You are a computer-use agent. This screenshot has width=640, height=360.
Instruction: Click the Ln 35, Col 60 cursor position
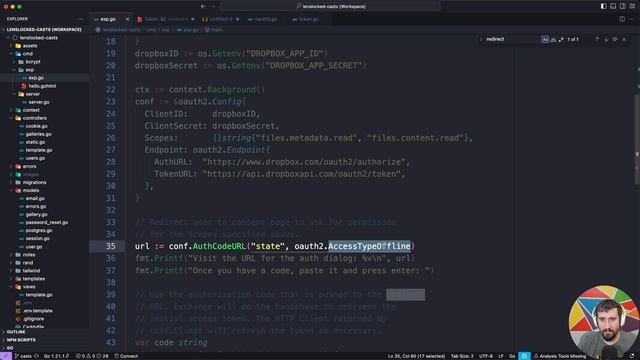pyautogui.click(x=416, y=356)
